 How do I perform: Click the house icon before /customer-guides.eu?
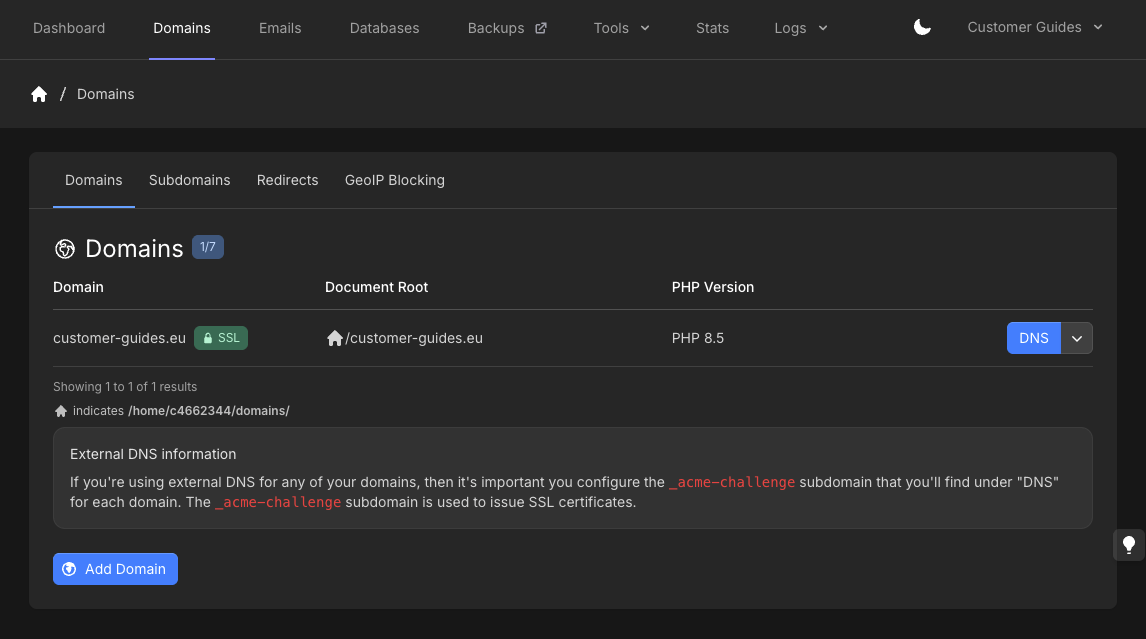[x=334, y=339]
